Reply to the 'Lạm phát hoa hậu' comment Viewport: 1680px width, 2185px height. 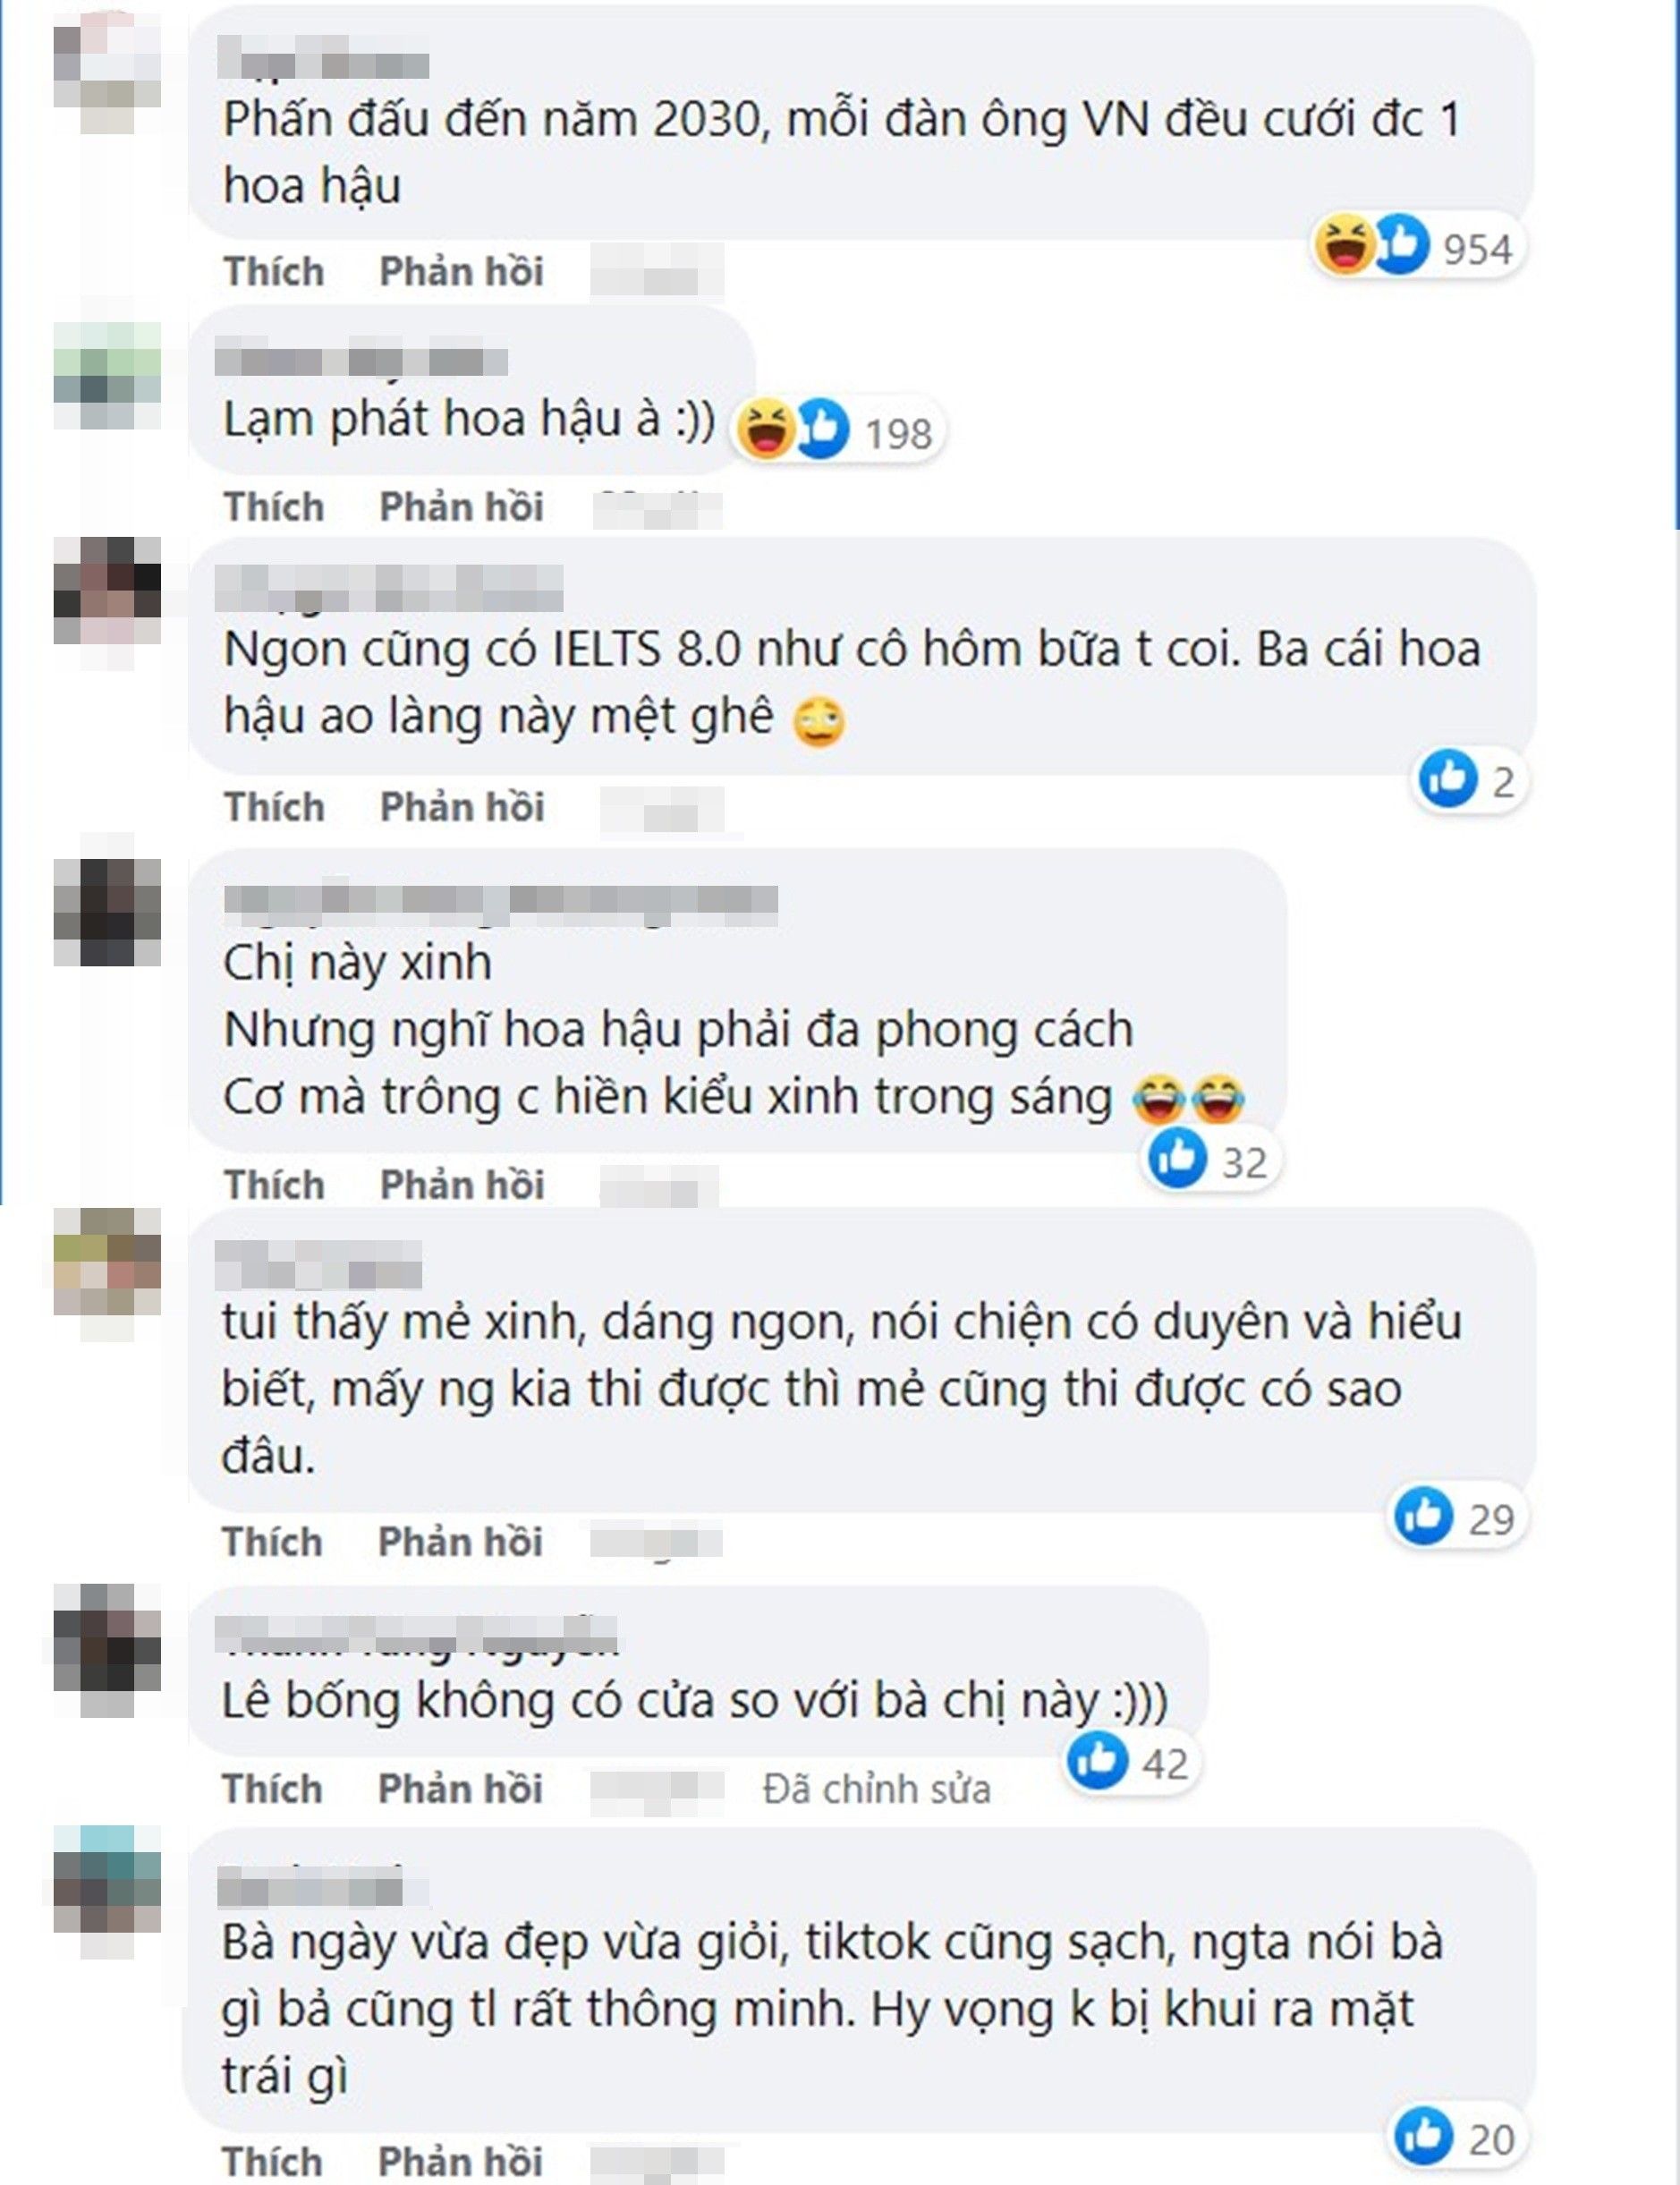pos(461,506)
